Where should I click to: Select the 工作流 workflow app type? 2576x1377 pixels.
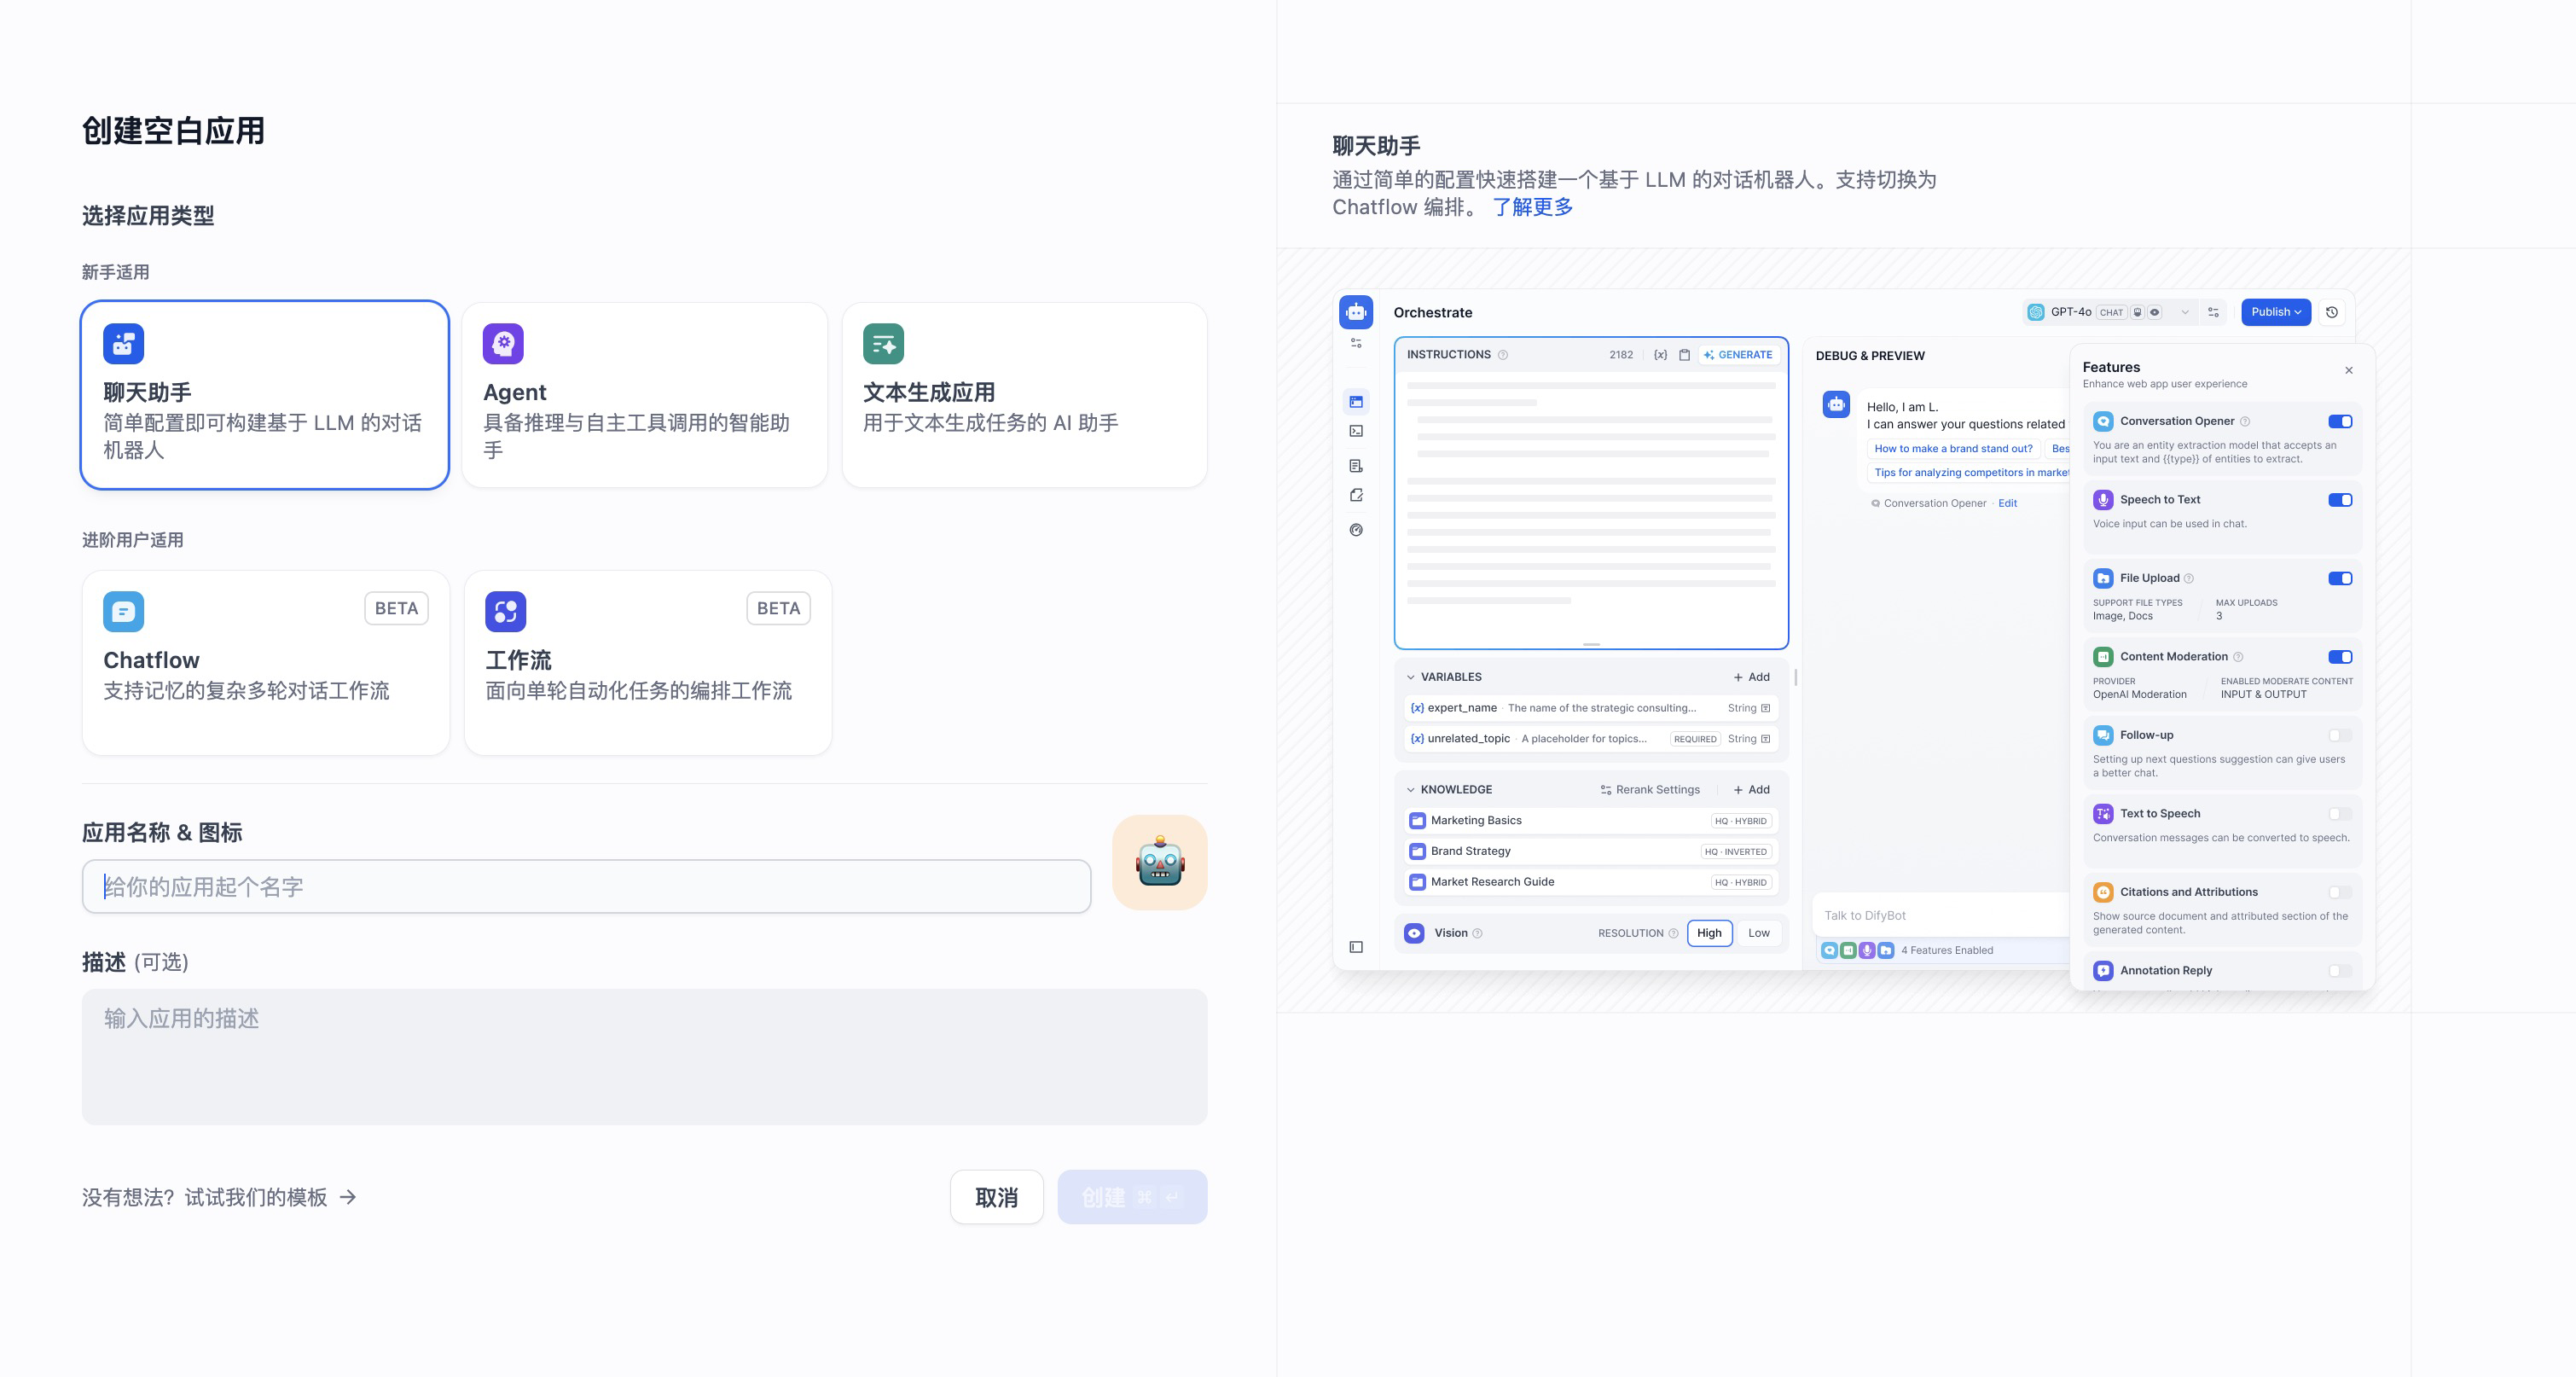tap(647, 662)
